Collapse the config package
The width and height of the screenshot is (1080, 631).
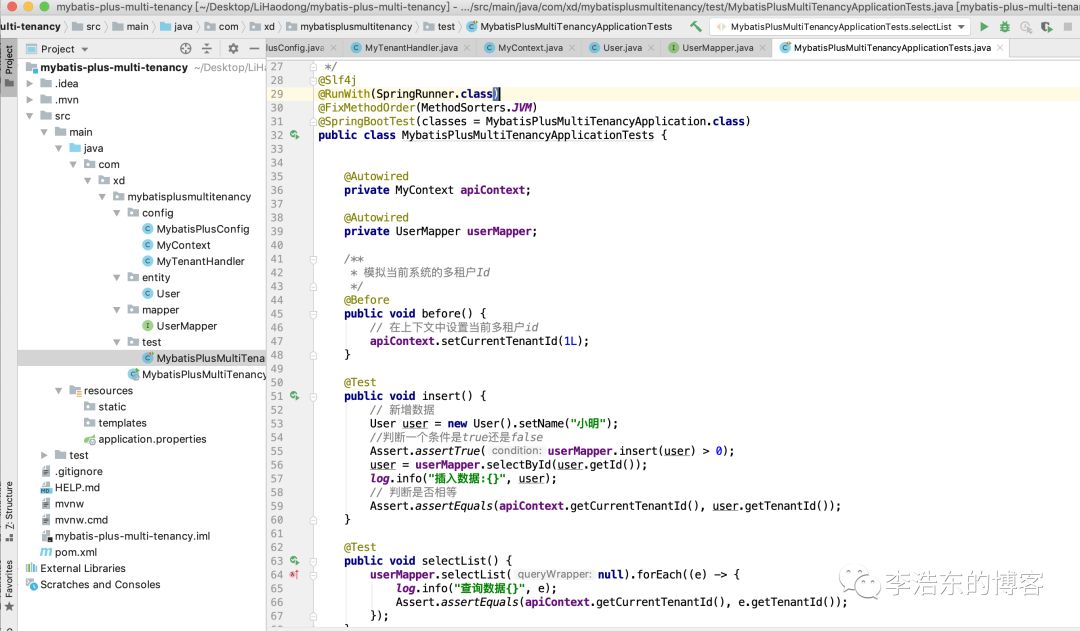(116, 213)
